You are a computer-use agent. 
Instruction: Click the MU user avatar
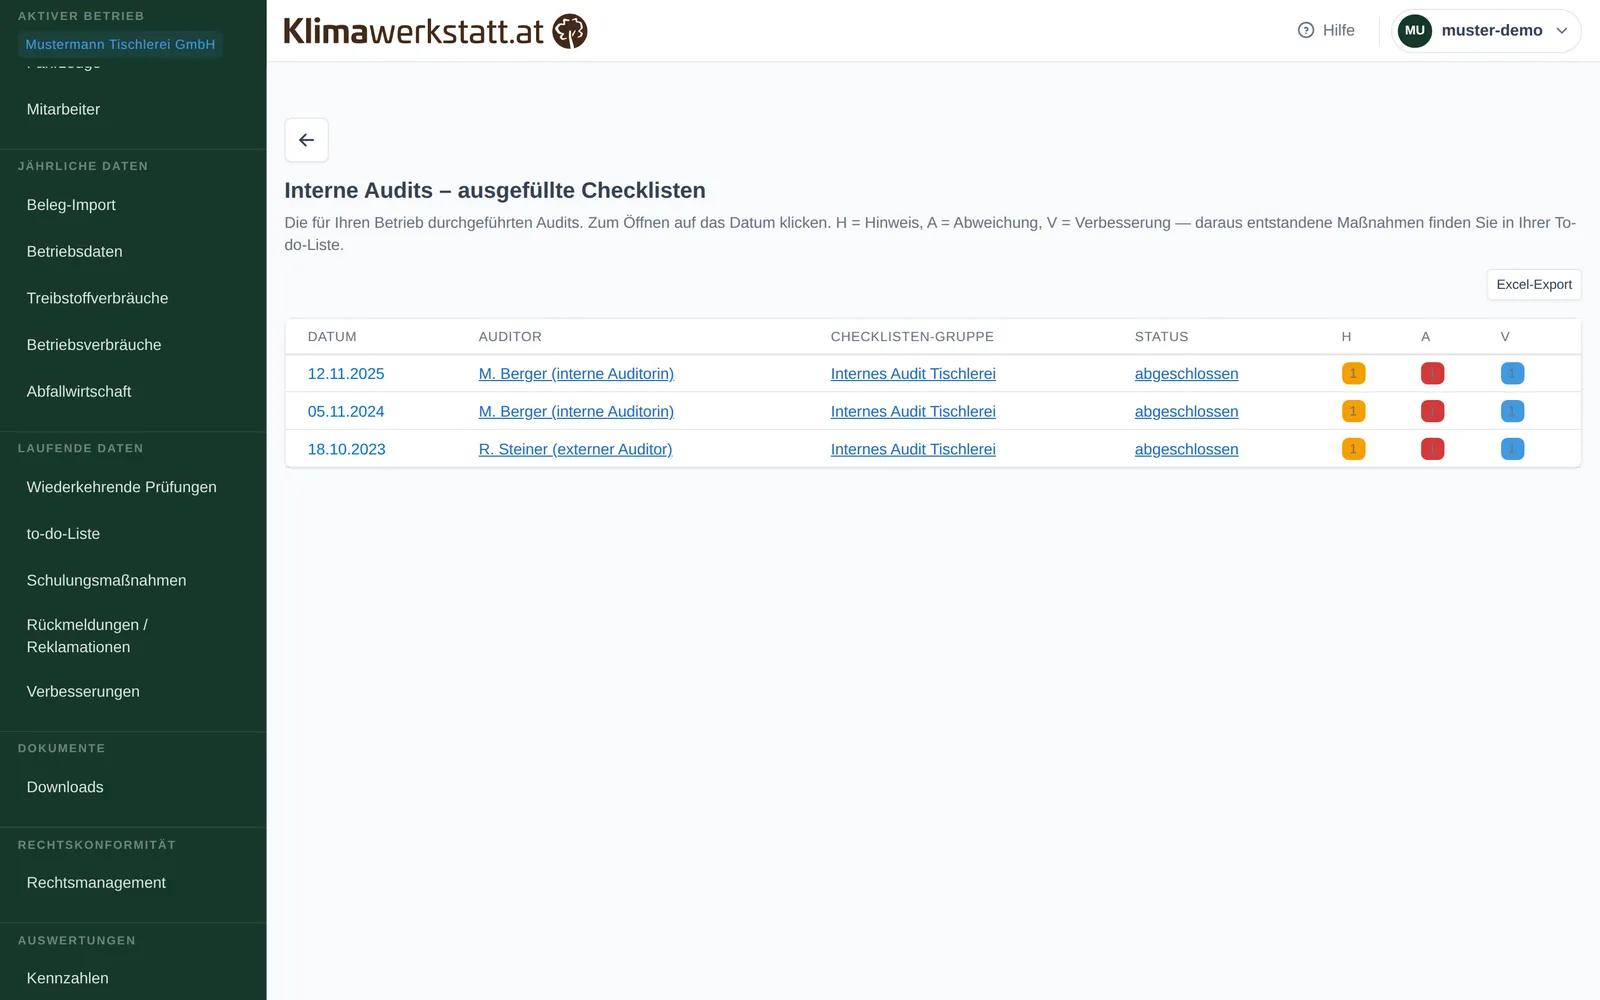pyautogui.click(x=1414, y=30)
